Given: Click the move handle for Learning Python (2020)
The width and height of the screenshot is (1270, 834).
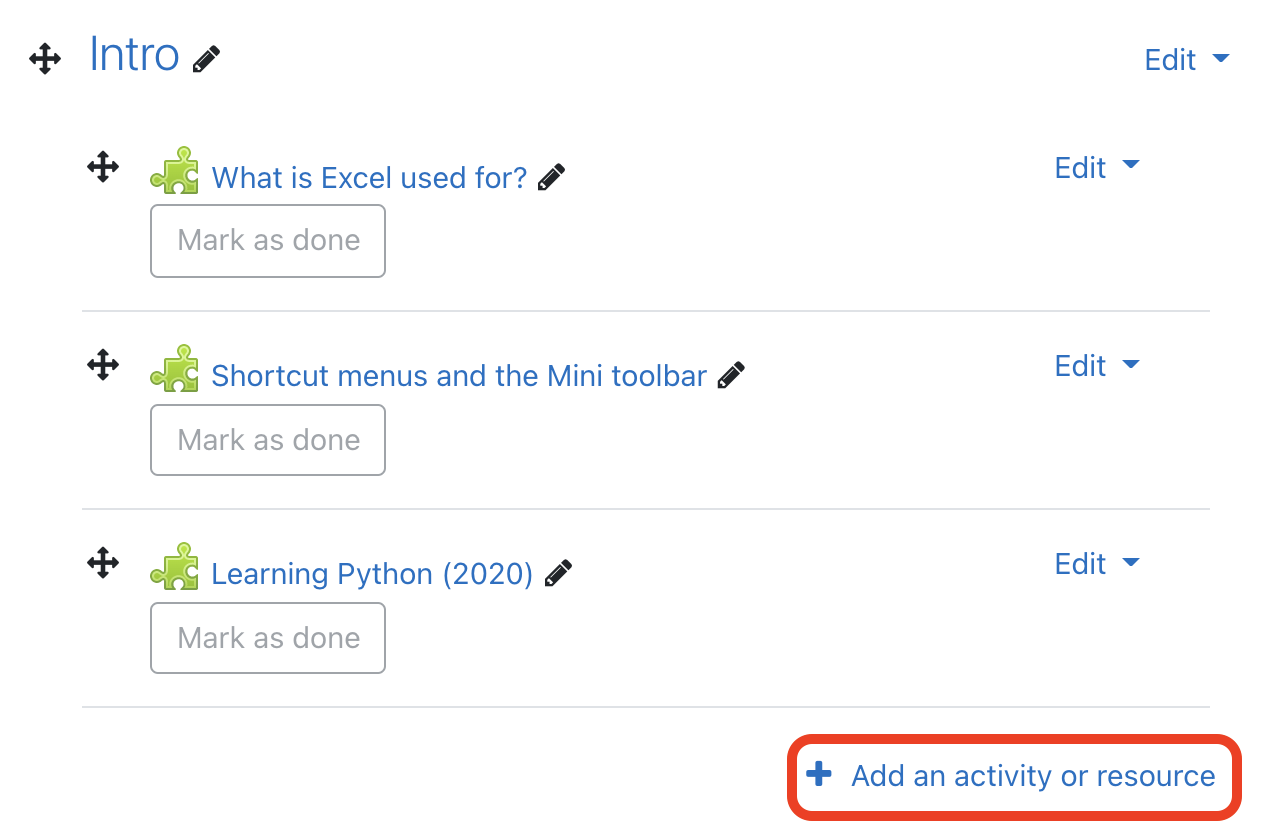Looking at the screenshot, I should (103, 563).
